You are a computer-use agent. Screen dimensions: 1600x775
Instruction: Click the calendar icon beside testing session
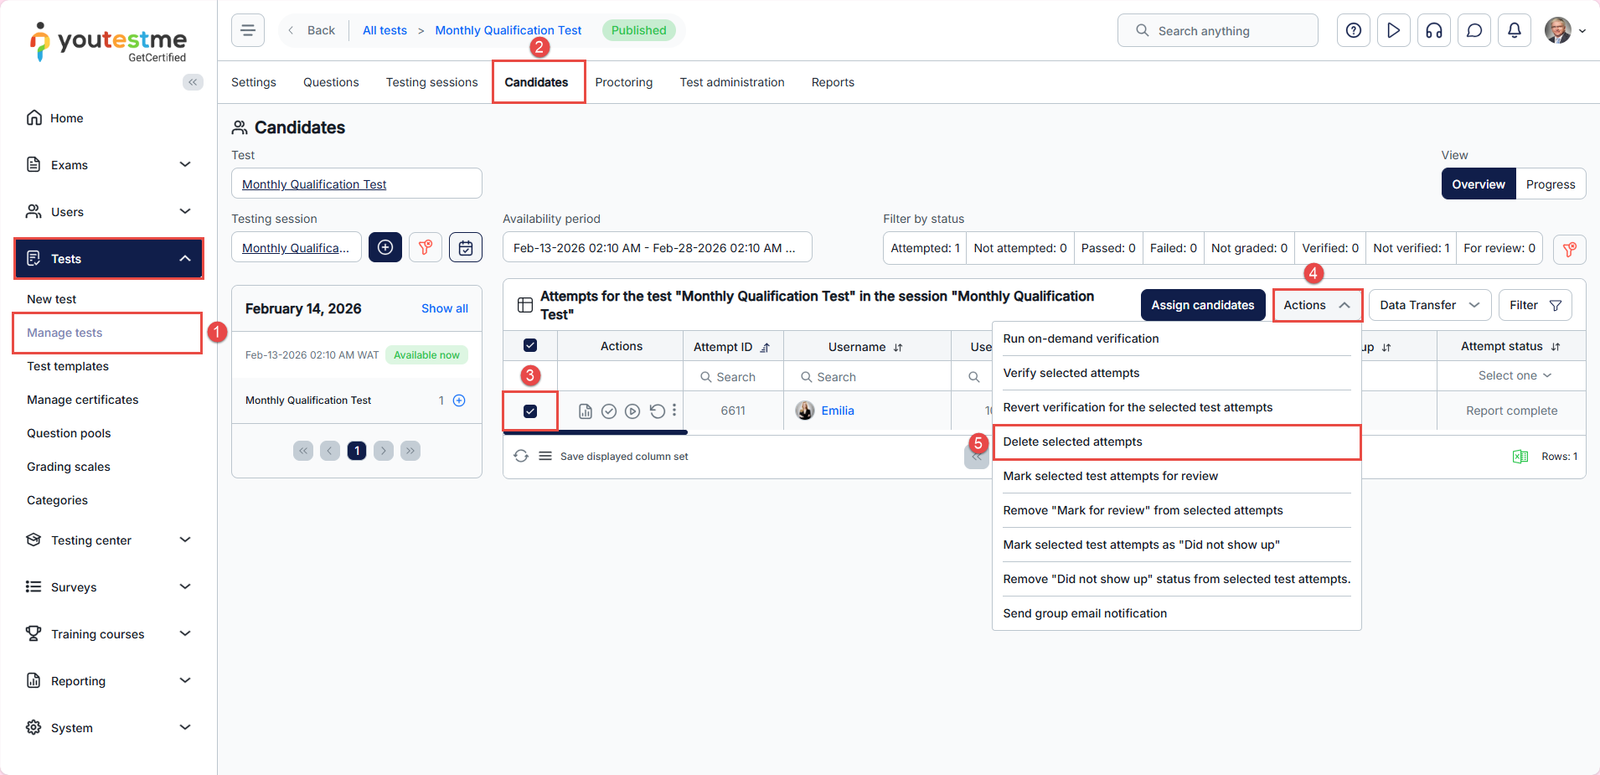click(466, 248)
